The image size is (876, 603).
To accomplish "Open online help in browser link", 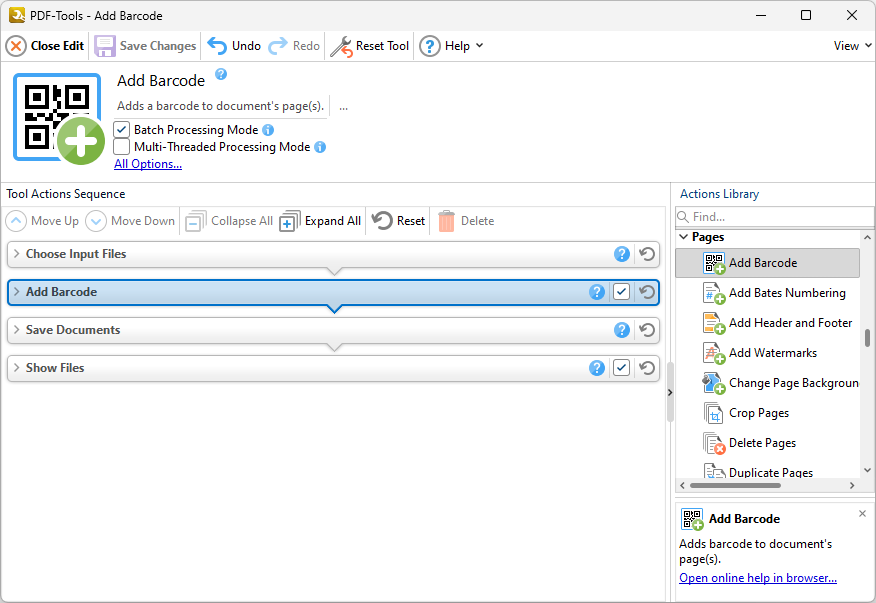I will pyautogui.click(x=758, y=578).
